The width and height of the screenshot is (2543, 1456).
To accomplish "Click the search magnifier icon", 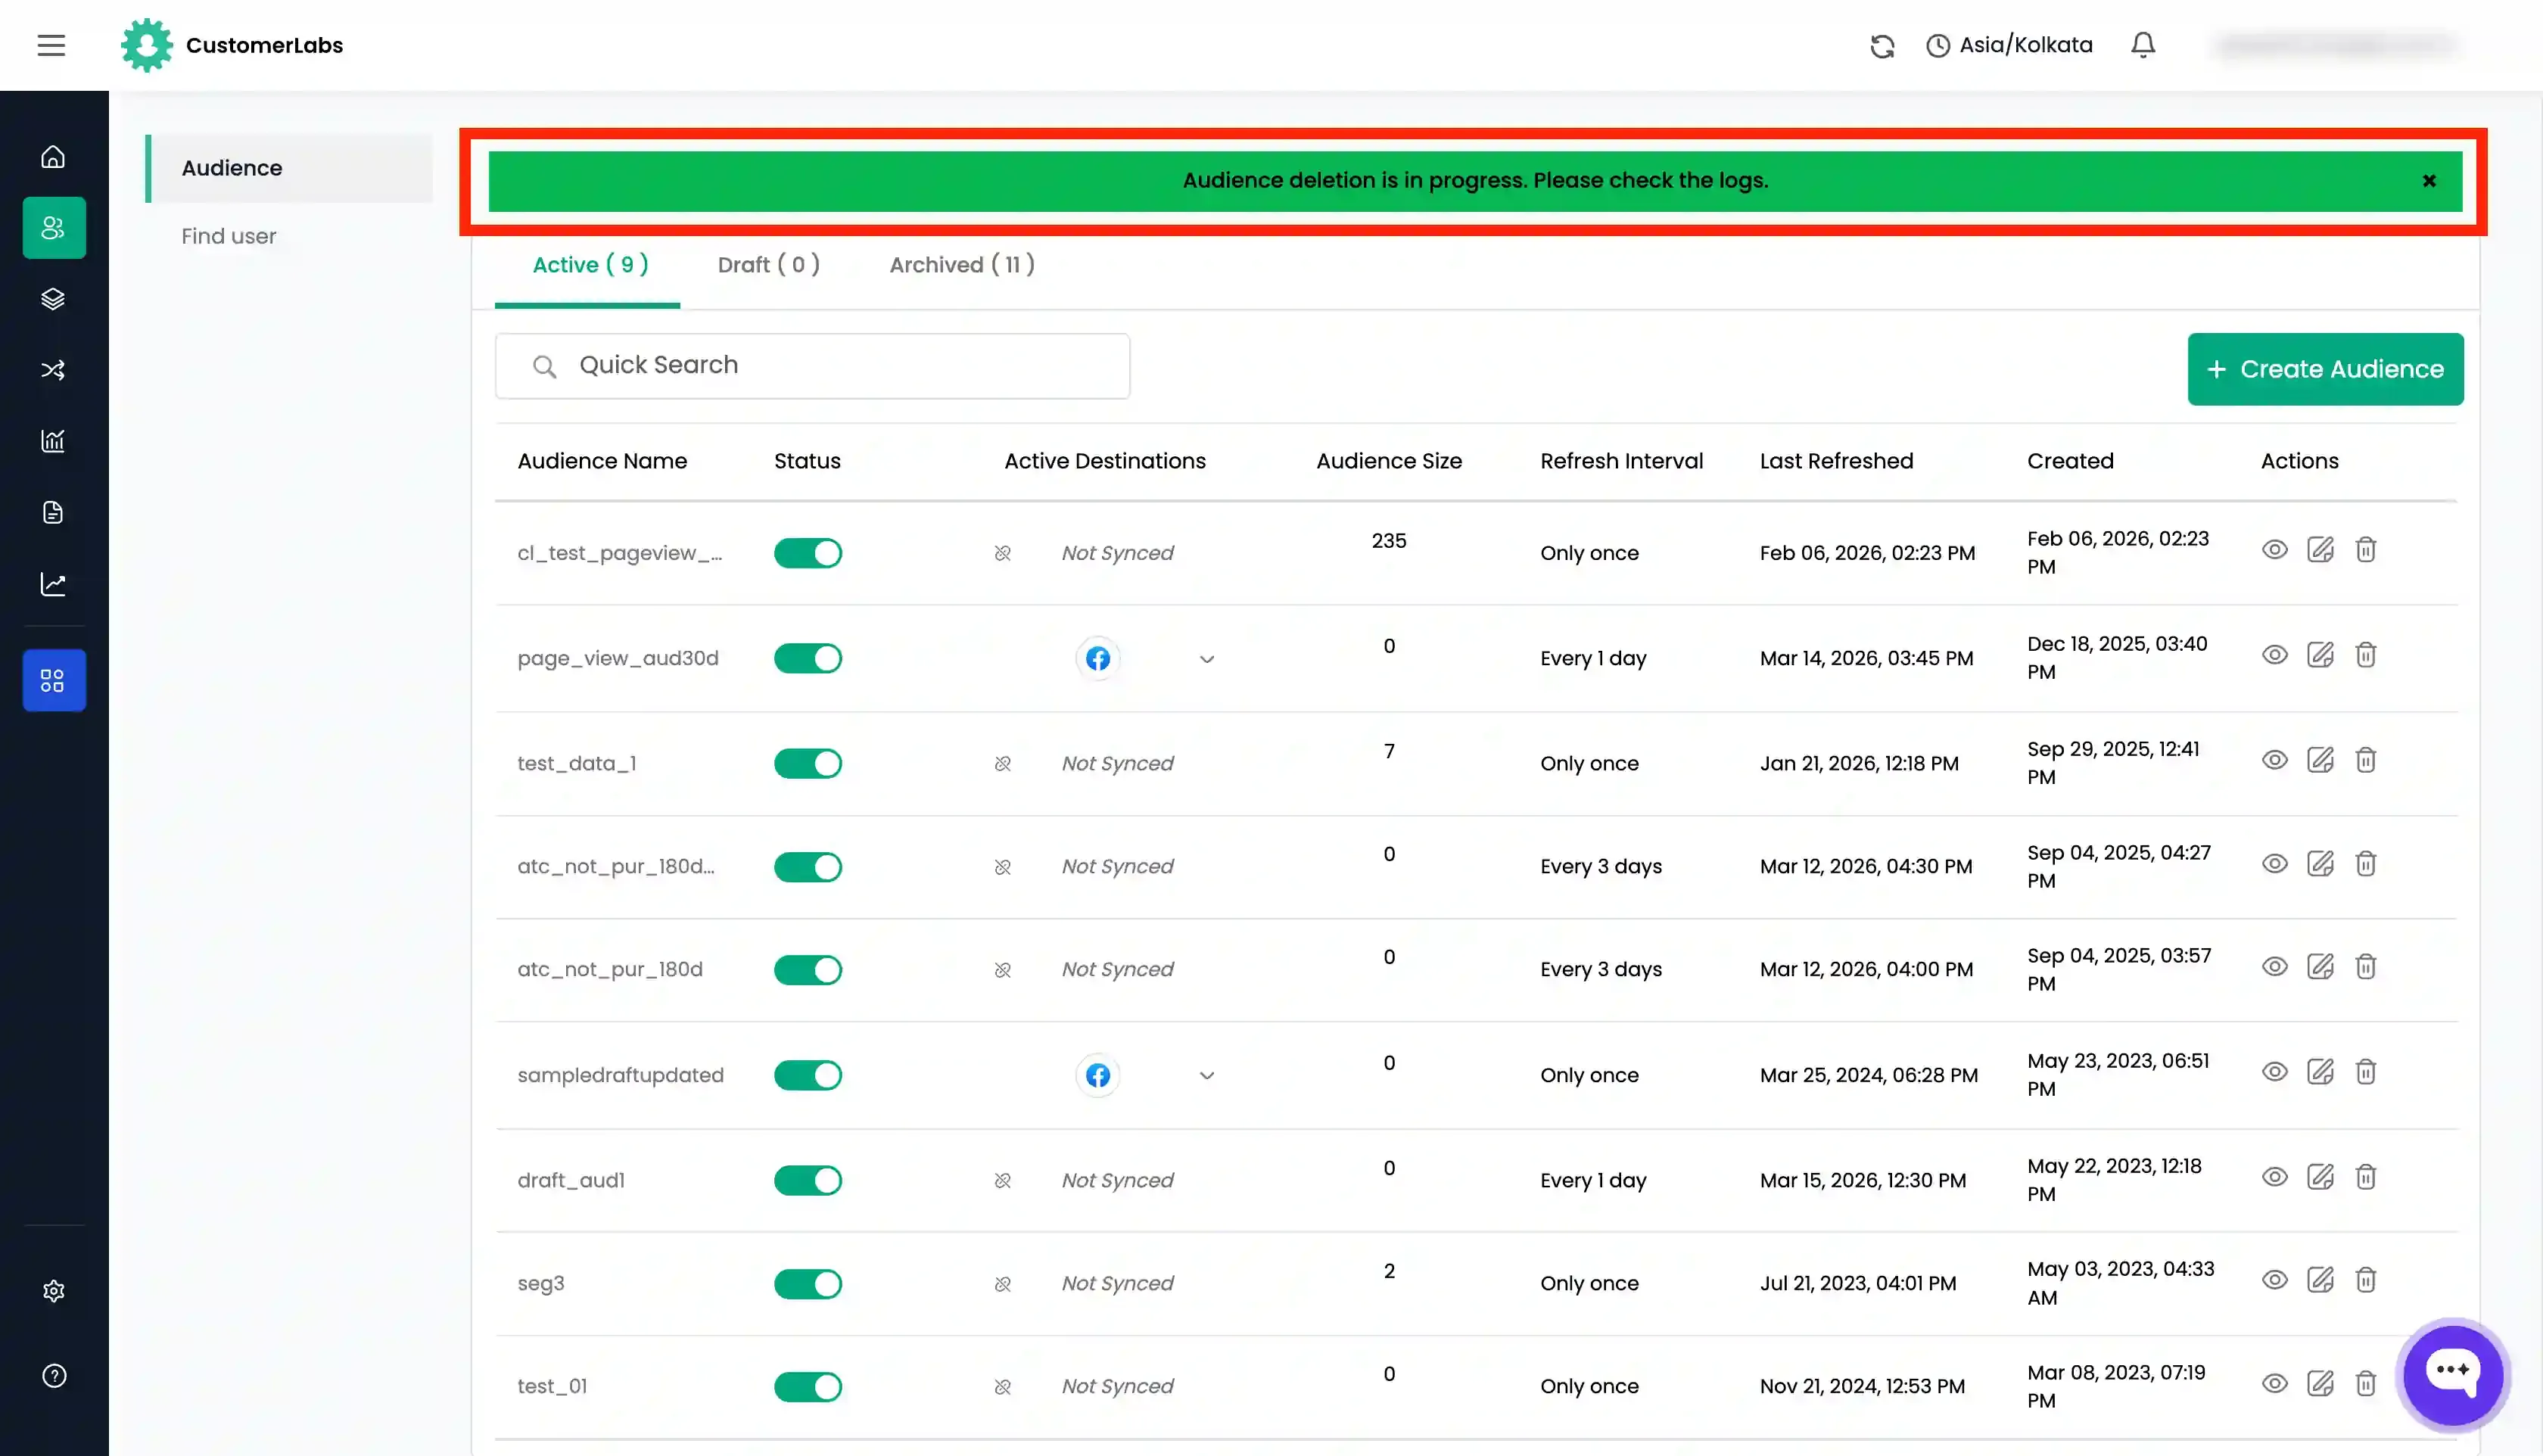I will pos(544,367).
